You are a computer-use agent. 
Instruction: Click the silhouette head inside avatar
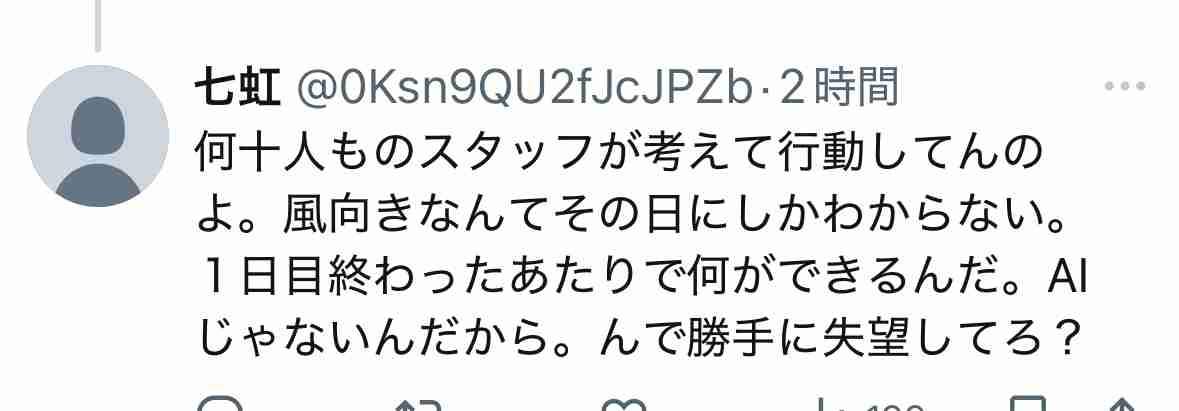[x=98, y=125]
